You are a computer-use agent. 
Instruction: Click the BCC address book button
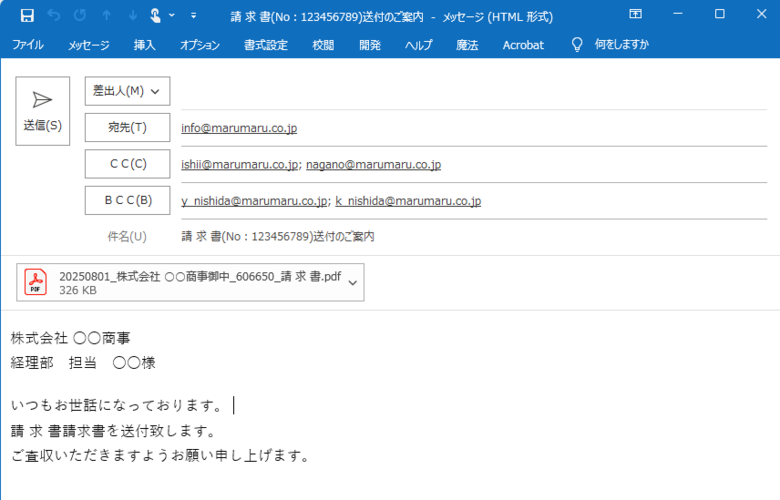[x=127, y=200]
